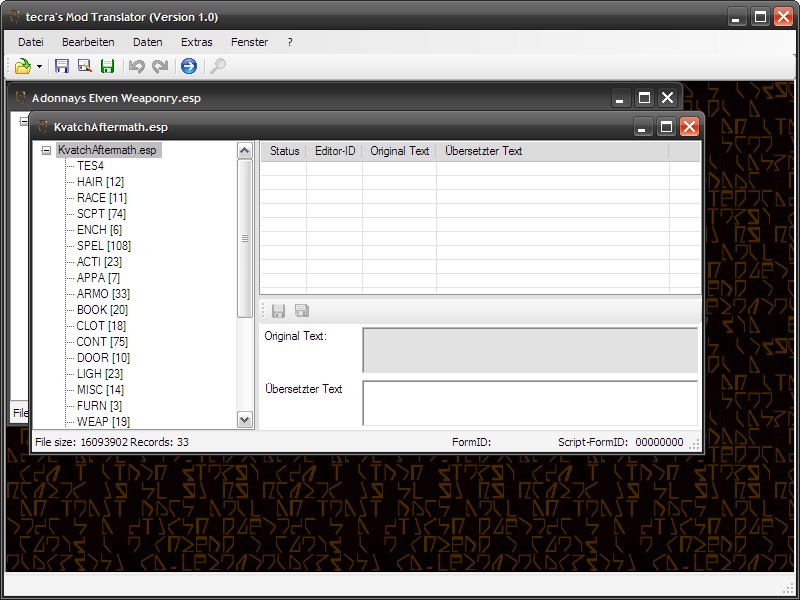The height and width of the screenshot is (600, 800).
Task: Click the blue circle arrow icon
Action: (189, 66)
